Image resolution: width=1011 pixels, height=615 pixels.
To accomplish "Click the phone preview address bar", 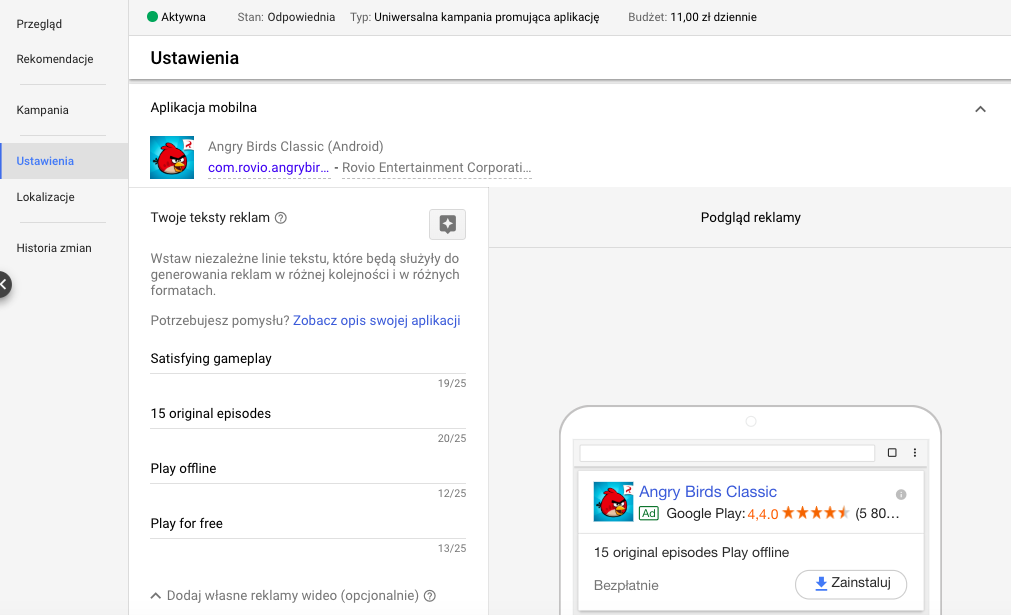I will click(x=727, y=453).
